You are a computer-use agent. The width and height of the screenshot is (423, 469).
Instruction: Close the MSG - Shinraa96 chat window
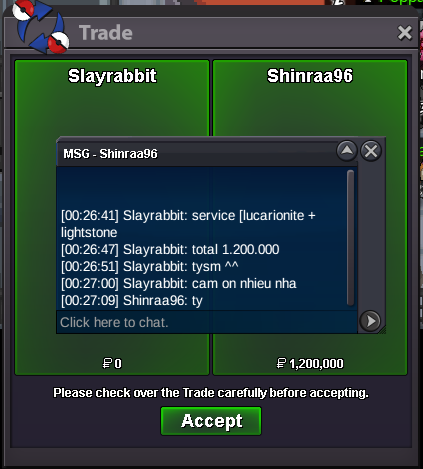(x=371, y=151)
